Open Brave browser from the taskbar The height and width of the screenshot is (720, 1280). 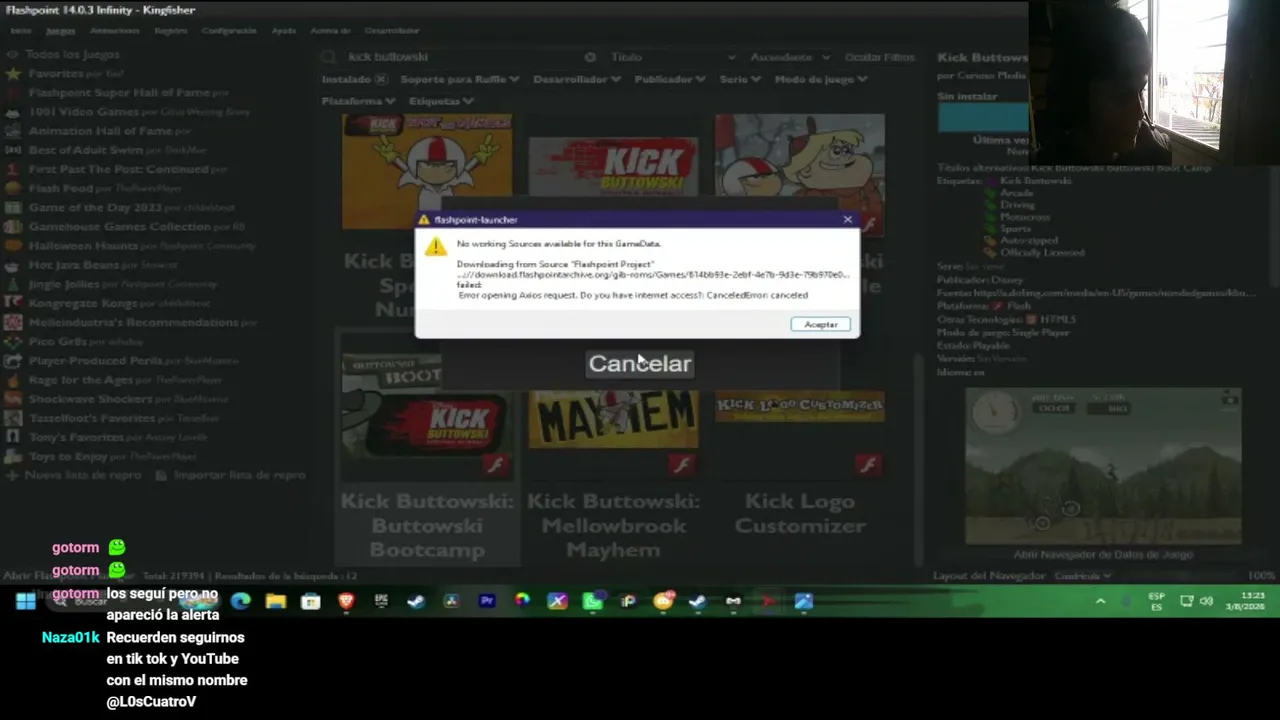tap(346, 601)
